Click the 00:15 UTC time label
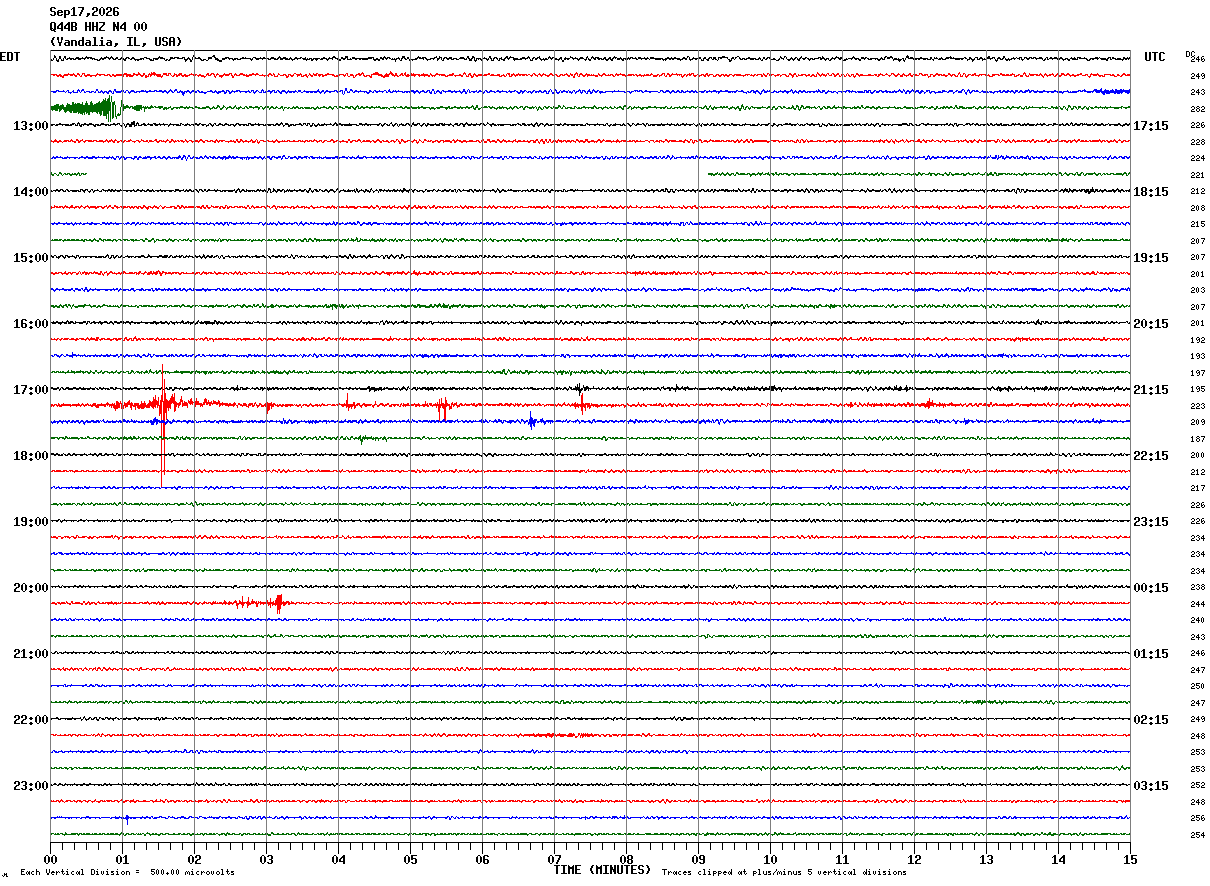The width and height of the screenshot is (1210, 886). pos(1151,588)
